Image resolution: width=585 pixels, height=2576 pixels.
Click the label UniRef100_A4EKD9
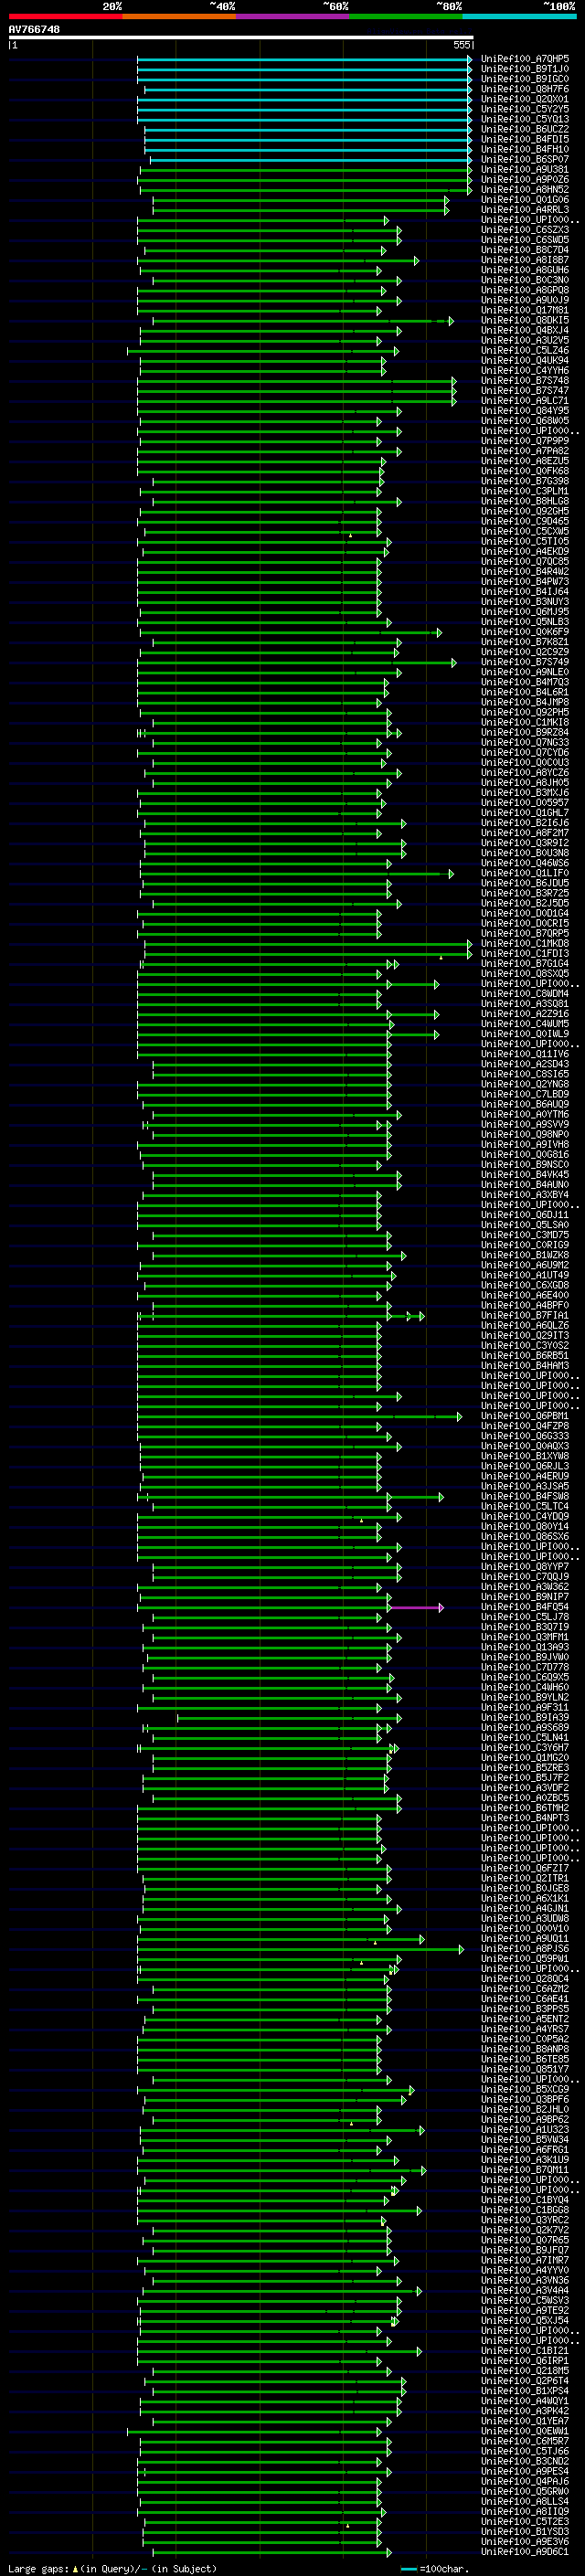pos(525,552)
